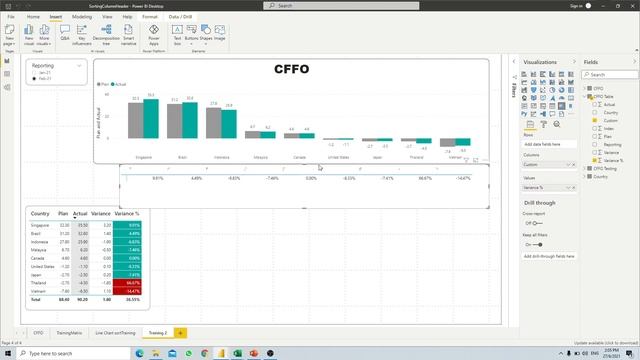Switch to Report view in left sidebar
This screenshot has height=360, width=640.
(7, 61)
